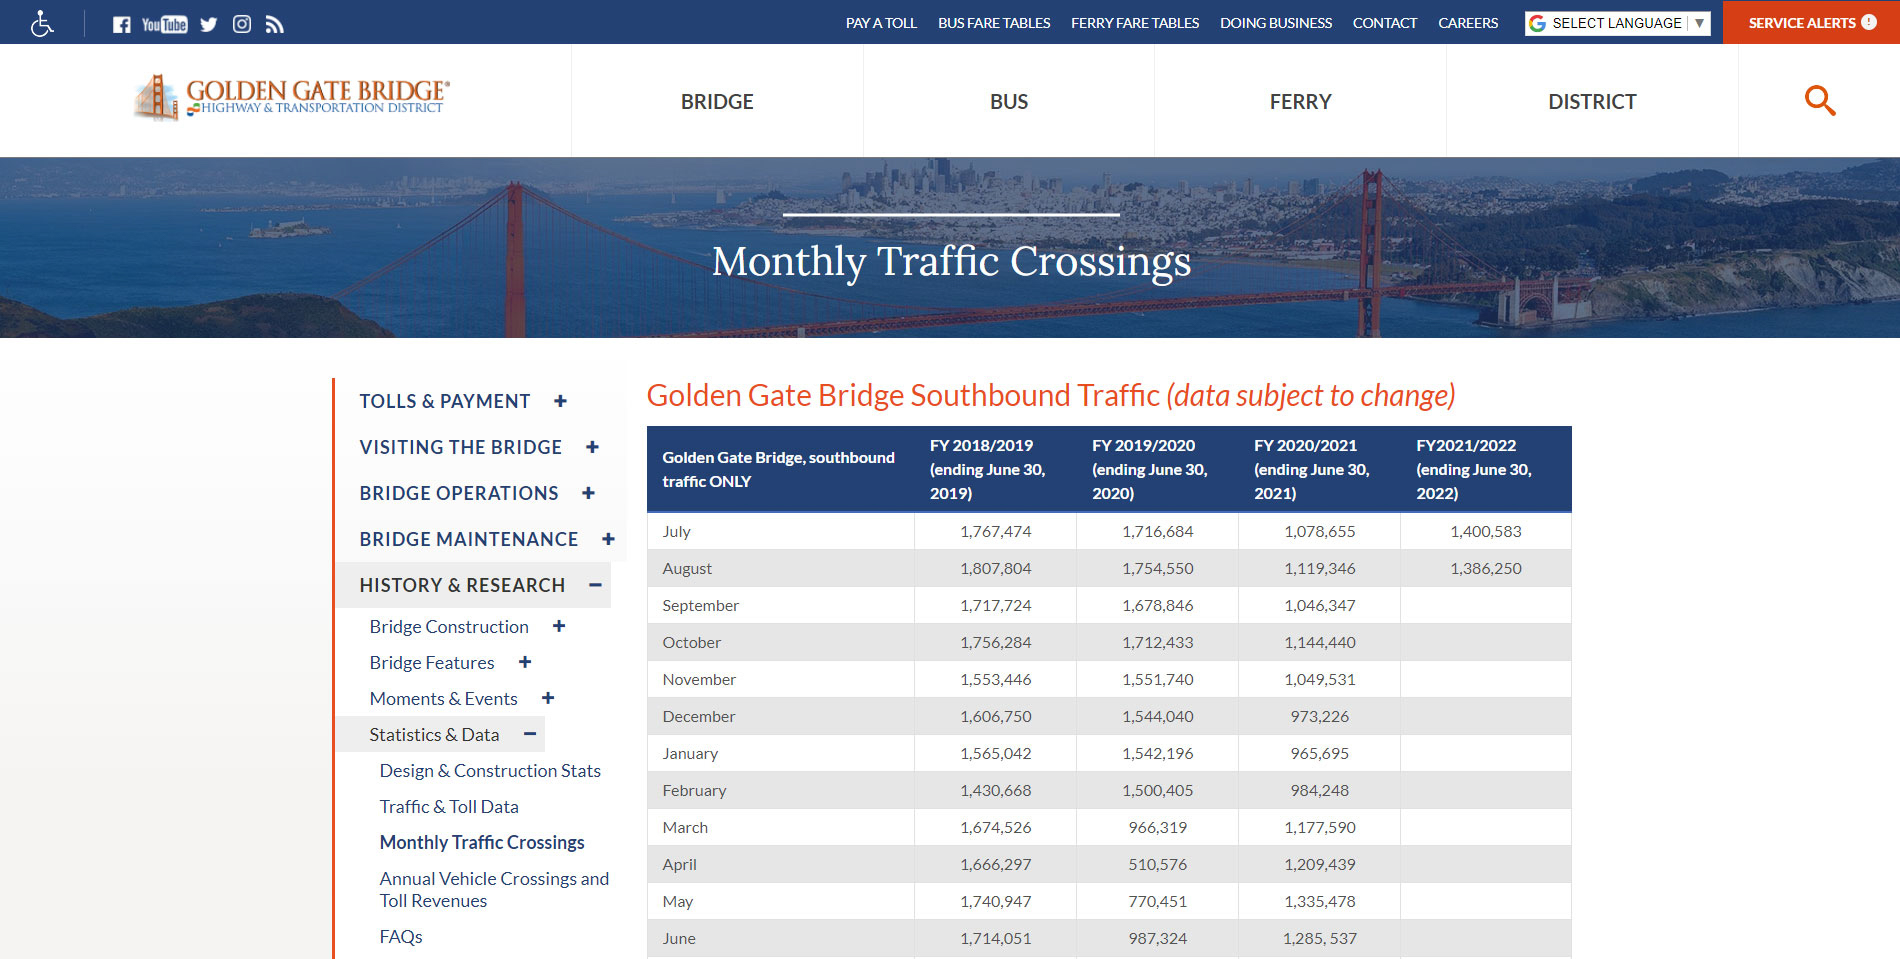
Task: Expand Bridge Construction plus icon
Action: pyautogui.click(x=559, y=626)
